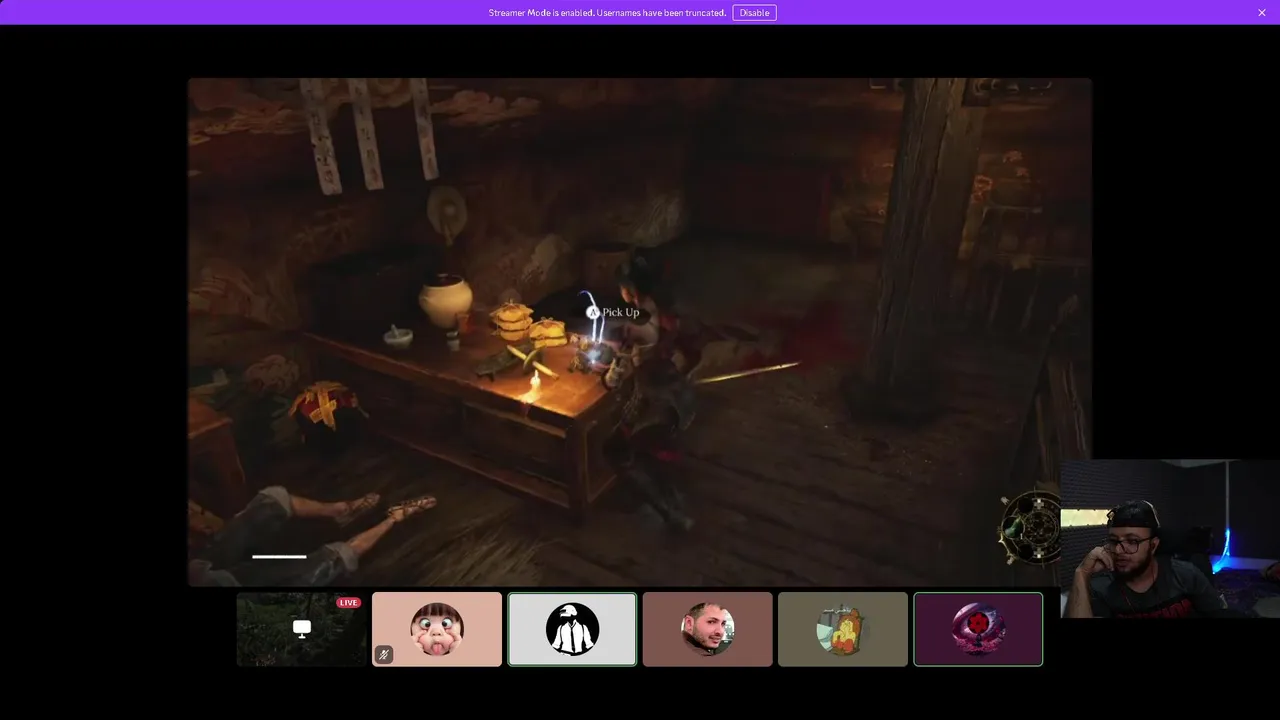Select the cartoon character avatar tile
The width and height of the screenshot is (1280, 720).
pyautogui.click(x=843, y=629)
